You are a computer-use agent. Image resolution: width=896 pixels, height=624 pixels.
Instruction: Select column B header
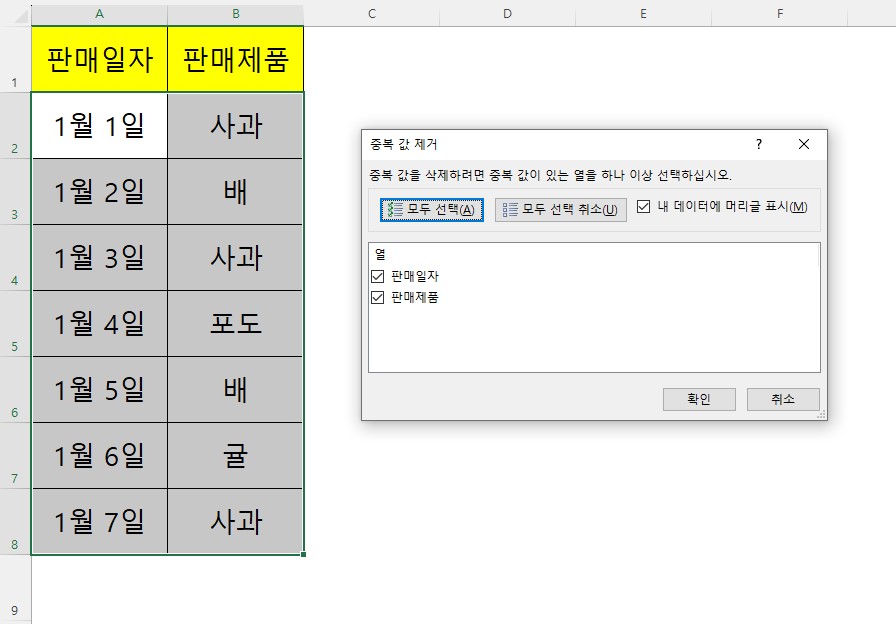(235, 14)
